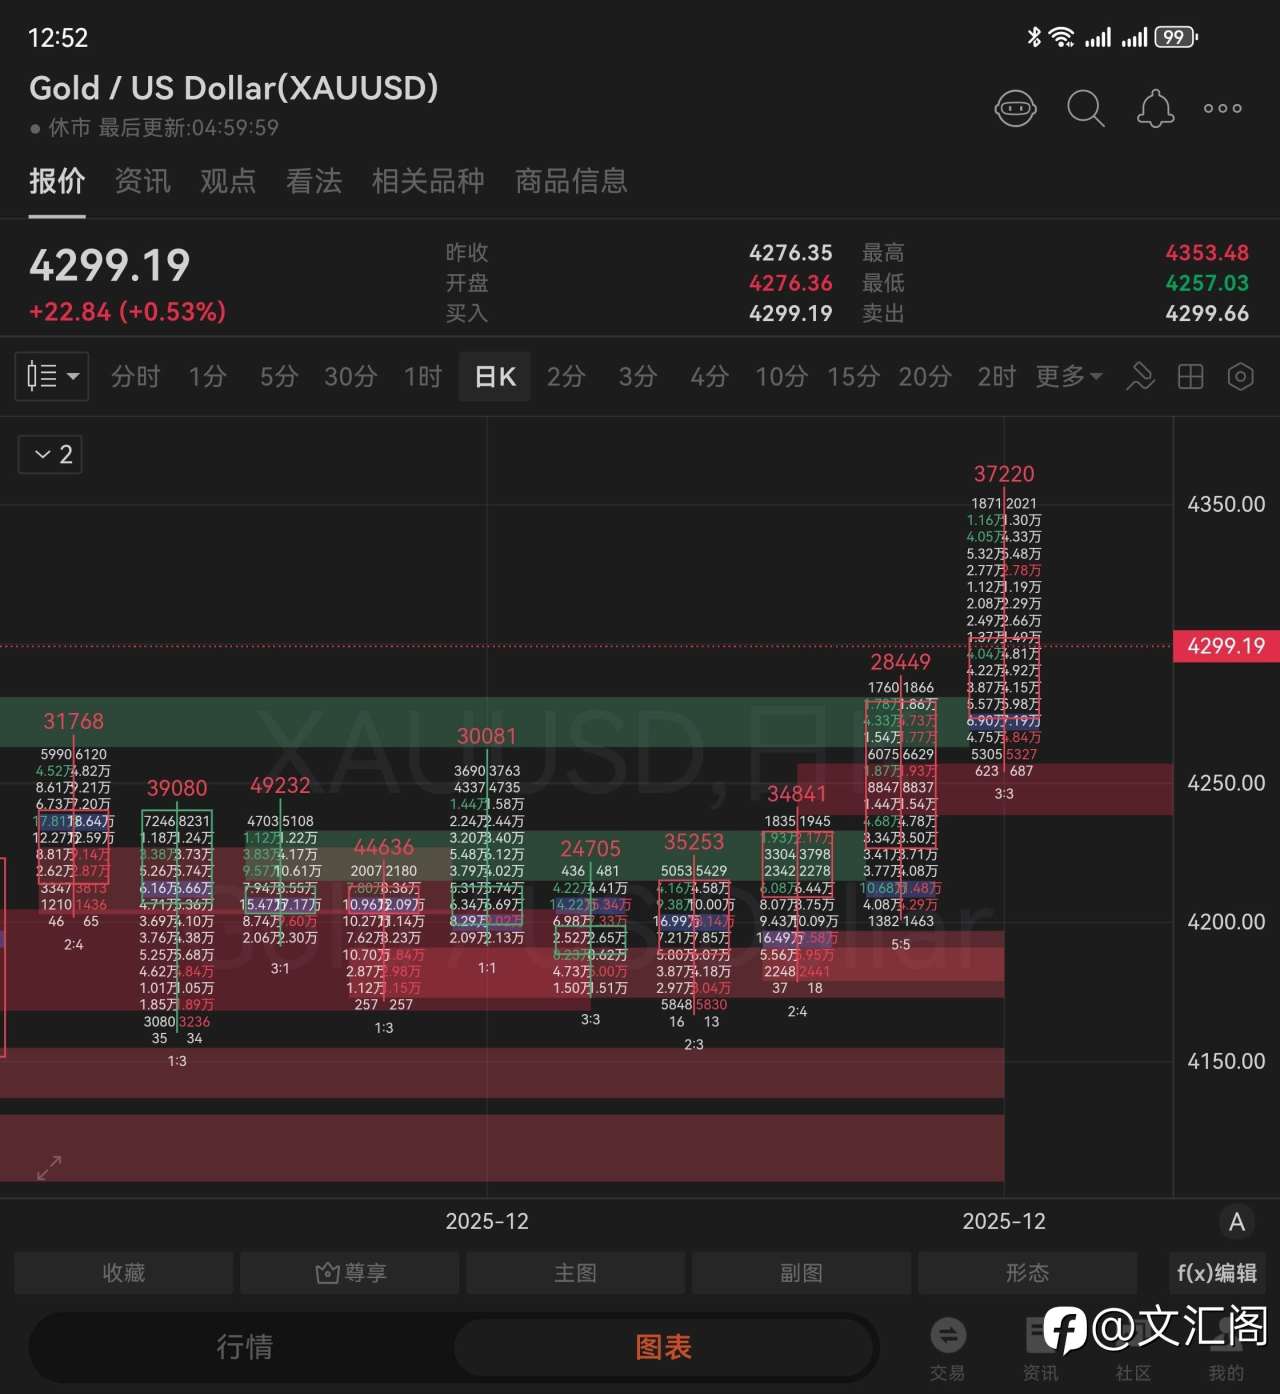Add XAUUSD to favorites with 收藏 star

pyautogui.click(x=123, y=1272)
